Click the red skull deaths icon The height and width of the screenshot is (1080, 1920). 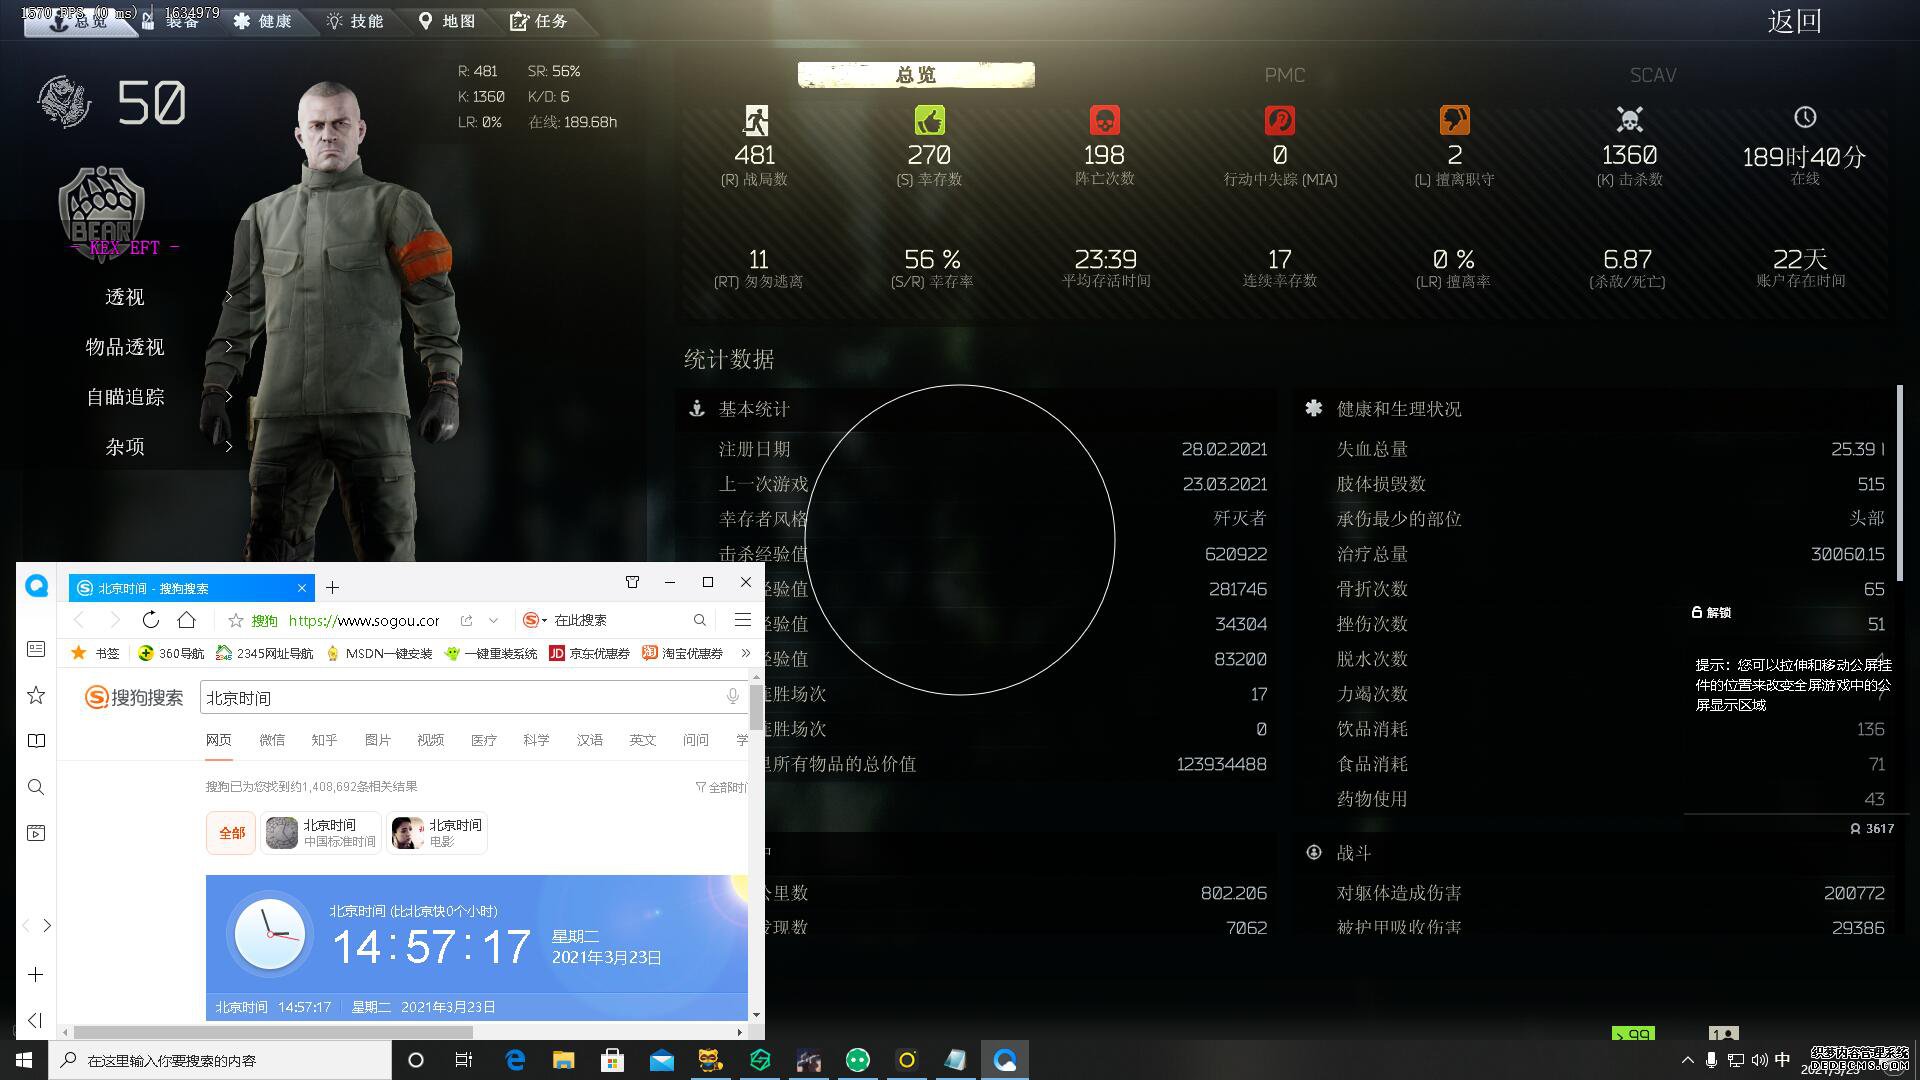click(1104, 121)
